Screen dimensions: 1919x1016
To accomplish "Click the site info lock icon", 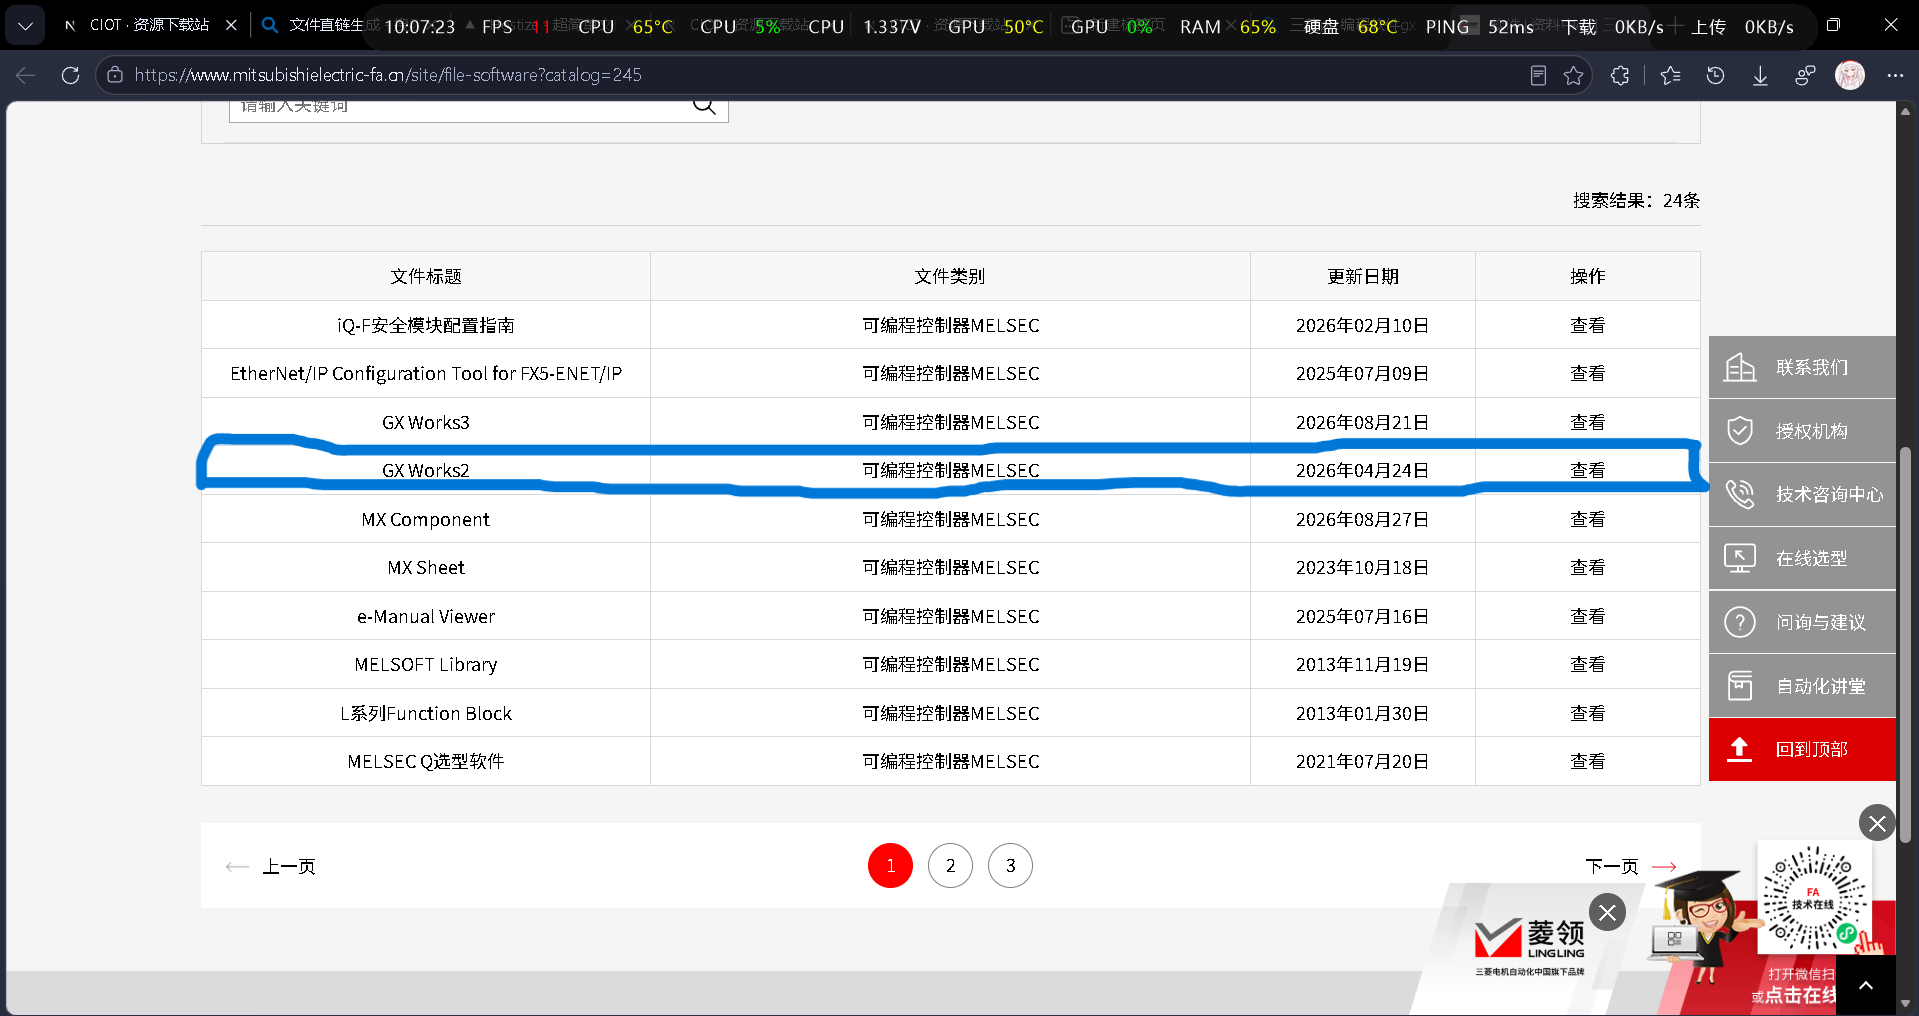I will click(x=115, y=75).
